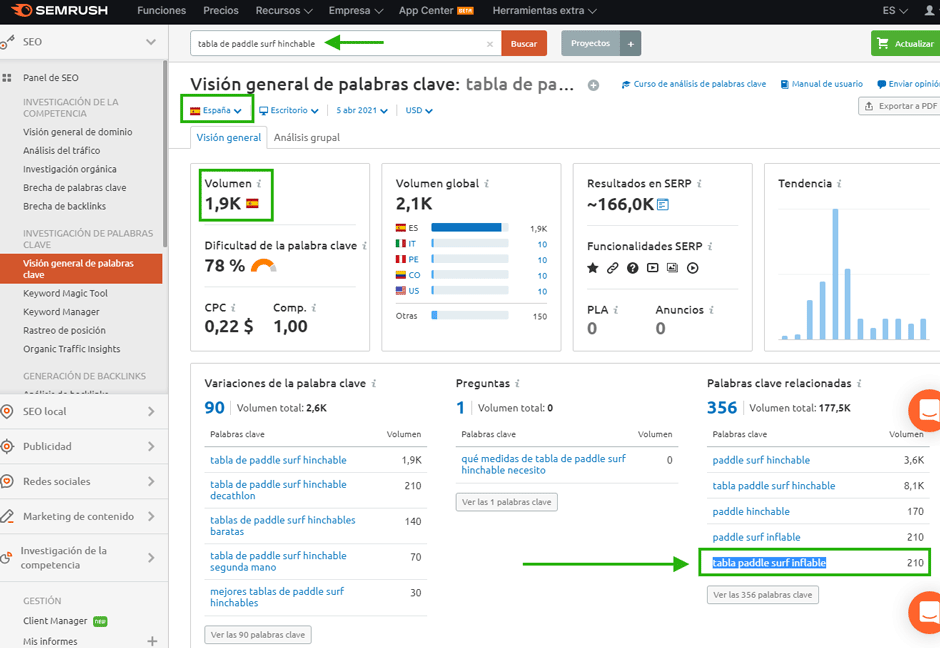Click the plus icon beside the keyword title
940x648 pixels.
click(593, 85)
